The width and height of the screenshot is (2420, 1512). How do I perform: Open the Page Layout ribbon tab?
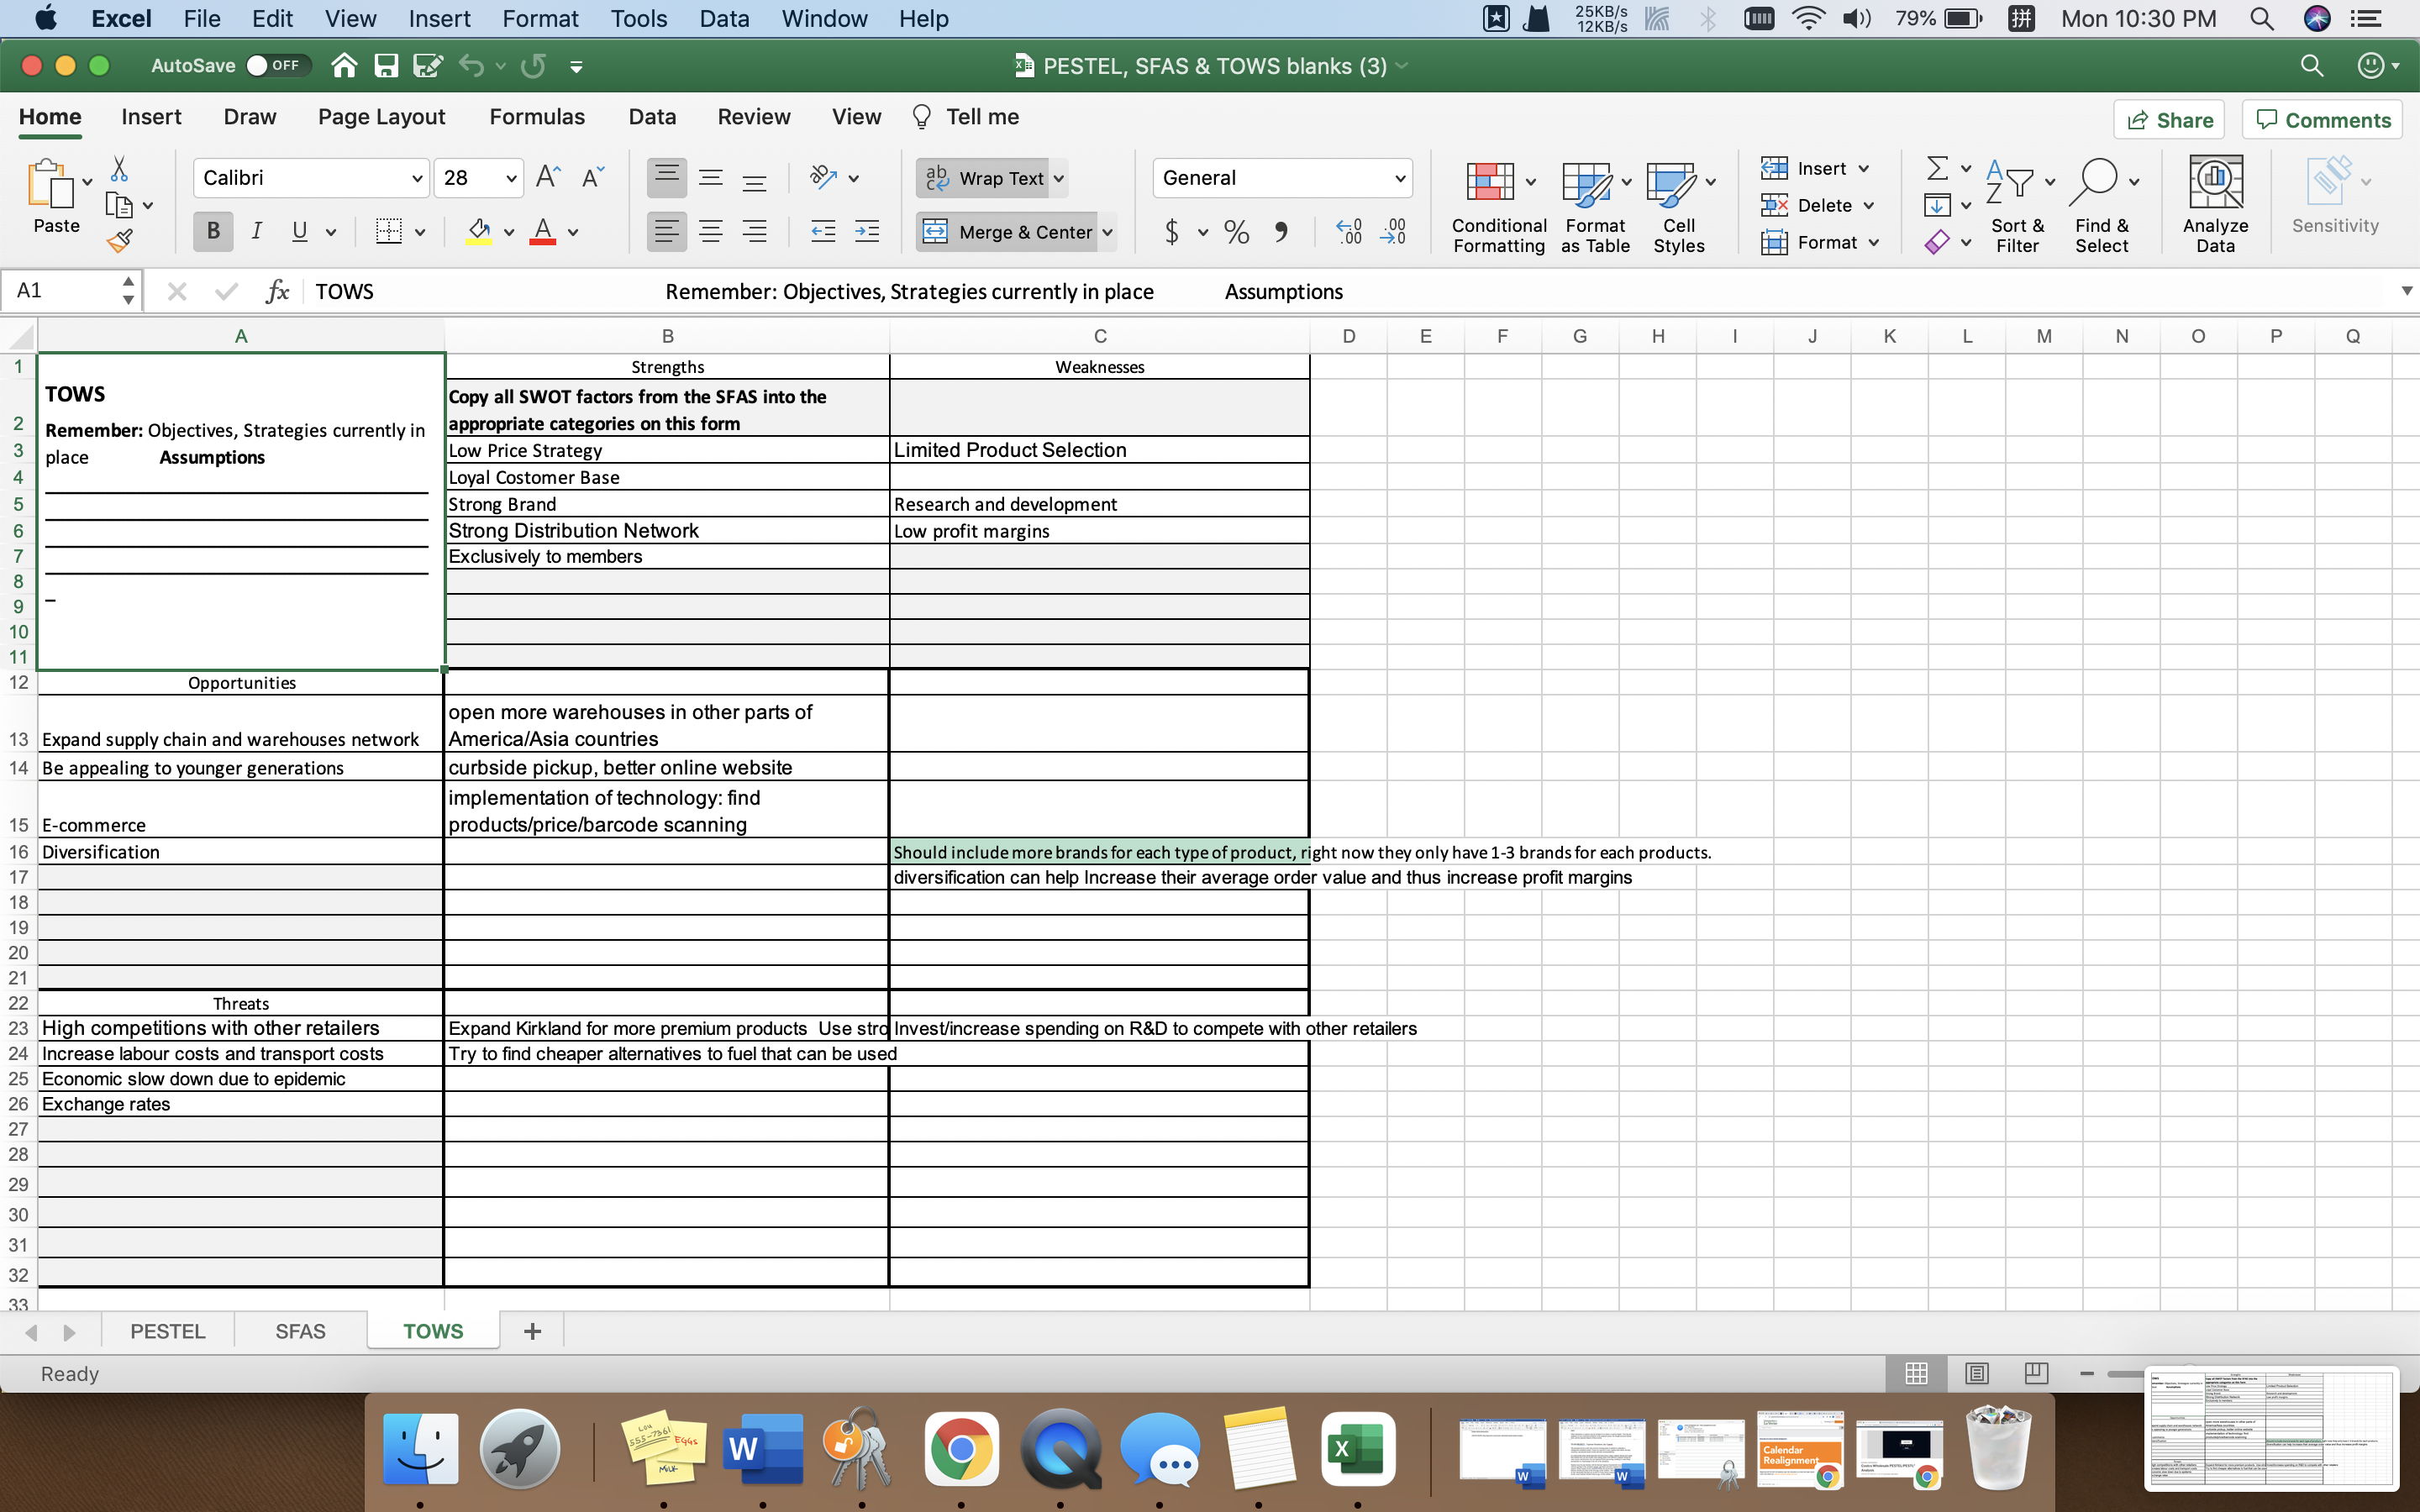point(381,117)
